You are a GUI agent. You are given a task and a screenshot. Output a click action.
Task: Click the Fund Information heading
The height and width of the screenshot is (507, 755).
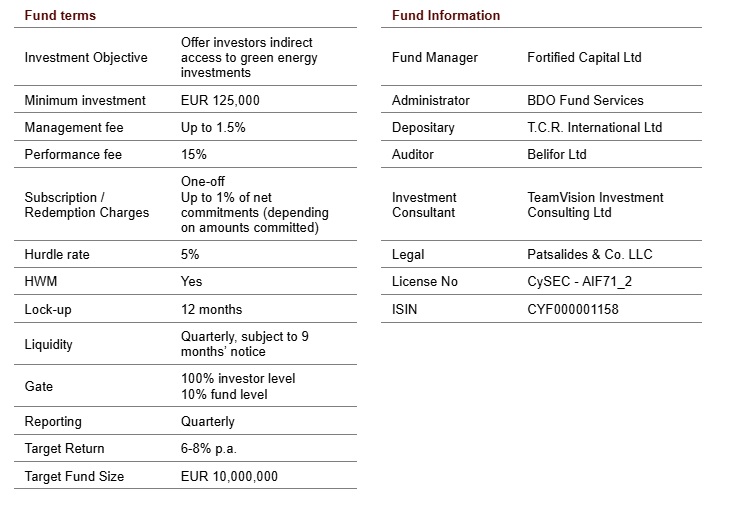pos(446,16)
